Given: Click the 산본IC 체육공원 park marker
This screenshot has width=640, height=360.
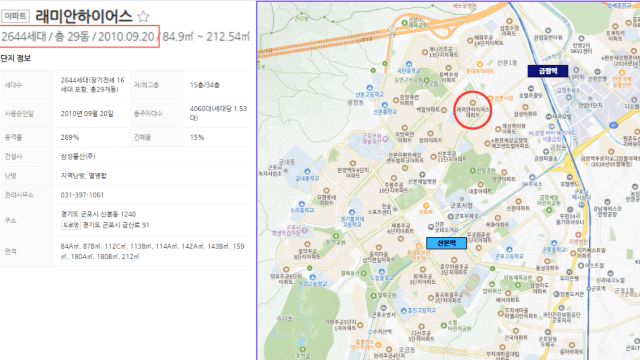Looking at the screenshot, I should click(404, 23).
